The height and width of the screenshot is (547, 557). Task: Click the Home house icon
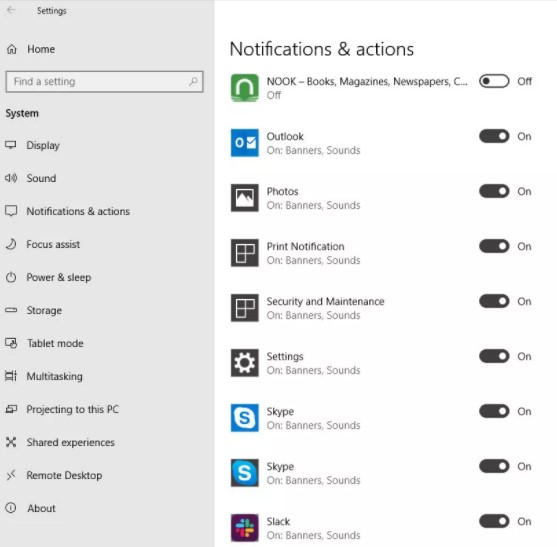12,49
